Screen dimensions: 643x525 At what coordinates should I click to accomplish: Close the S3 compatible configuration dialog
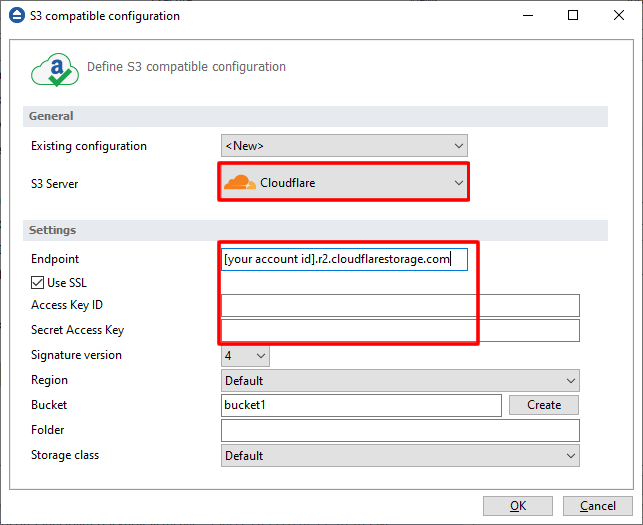point(617,16)
